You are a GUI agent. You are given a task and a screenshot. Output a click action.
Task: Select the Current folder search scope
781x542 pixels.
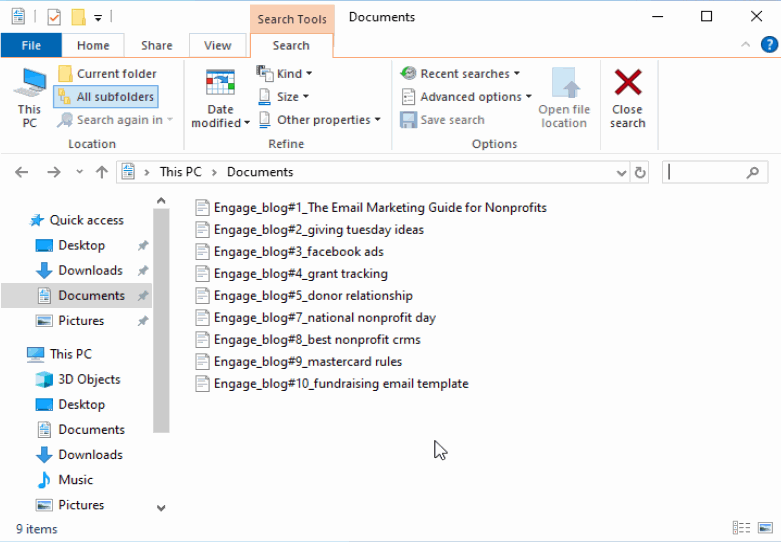(107, 73)
